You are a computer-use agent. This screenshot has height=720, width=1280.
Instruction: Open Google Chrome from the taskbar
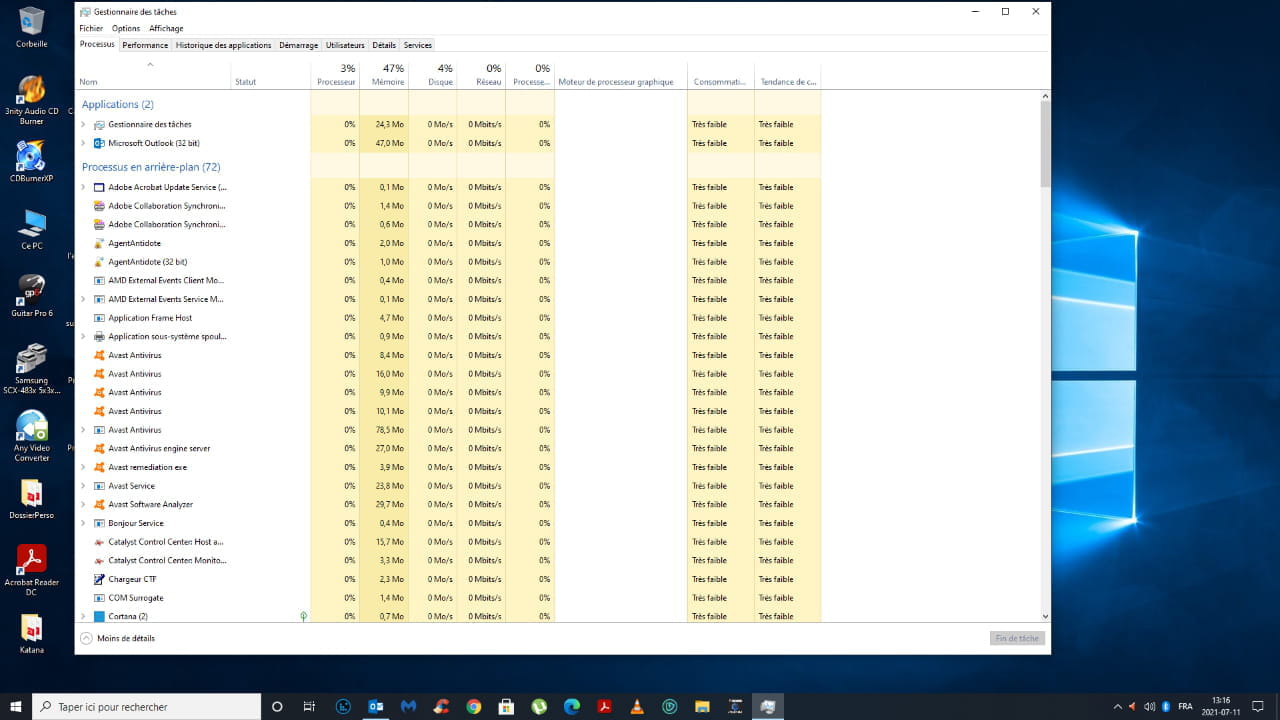pos(474,706)
